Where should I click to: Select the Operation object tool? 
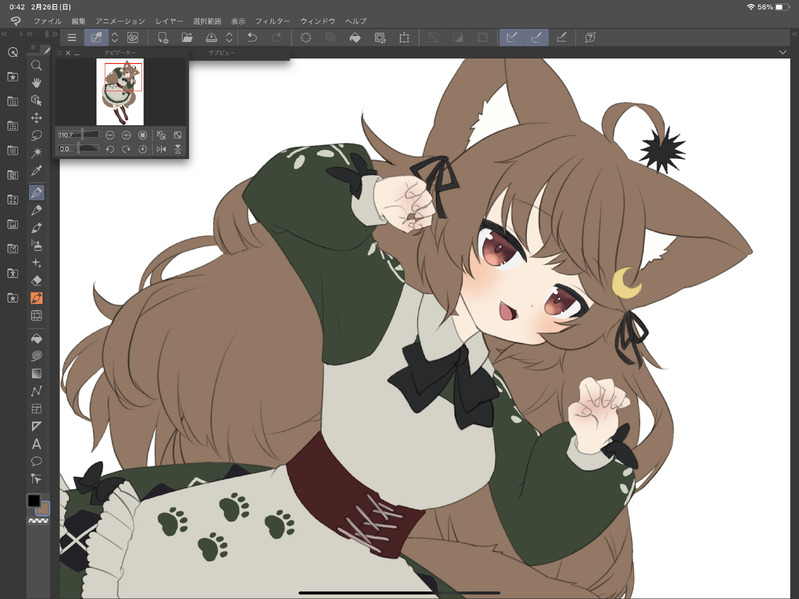(x=36, y=100)
